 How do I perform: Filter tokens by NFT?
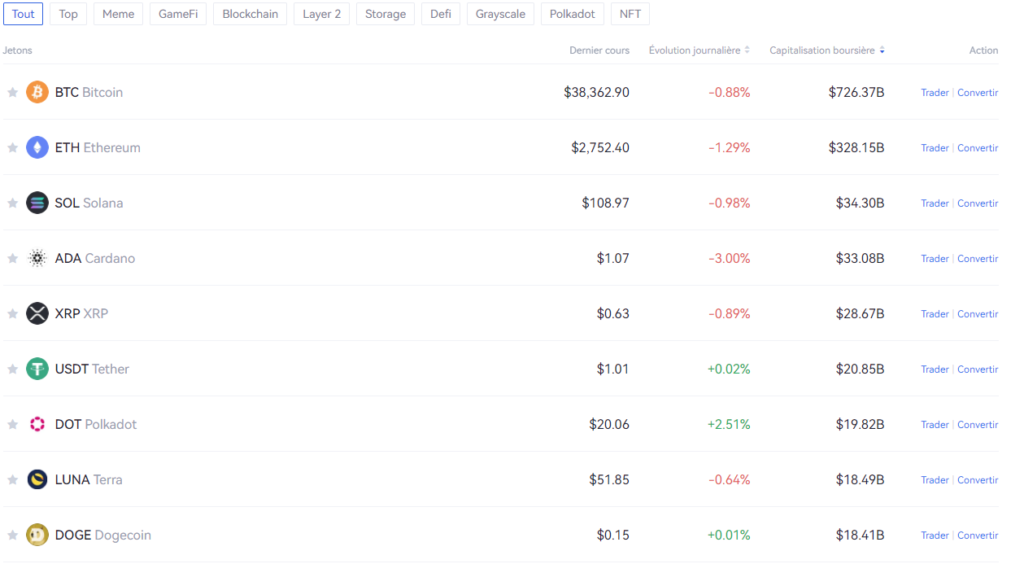[630, 14]
